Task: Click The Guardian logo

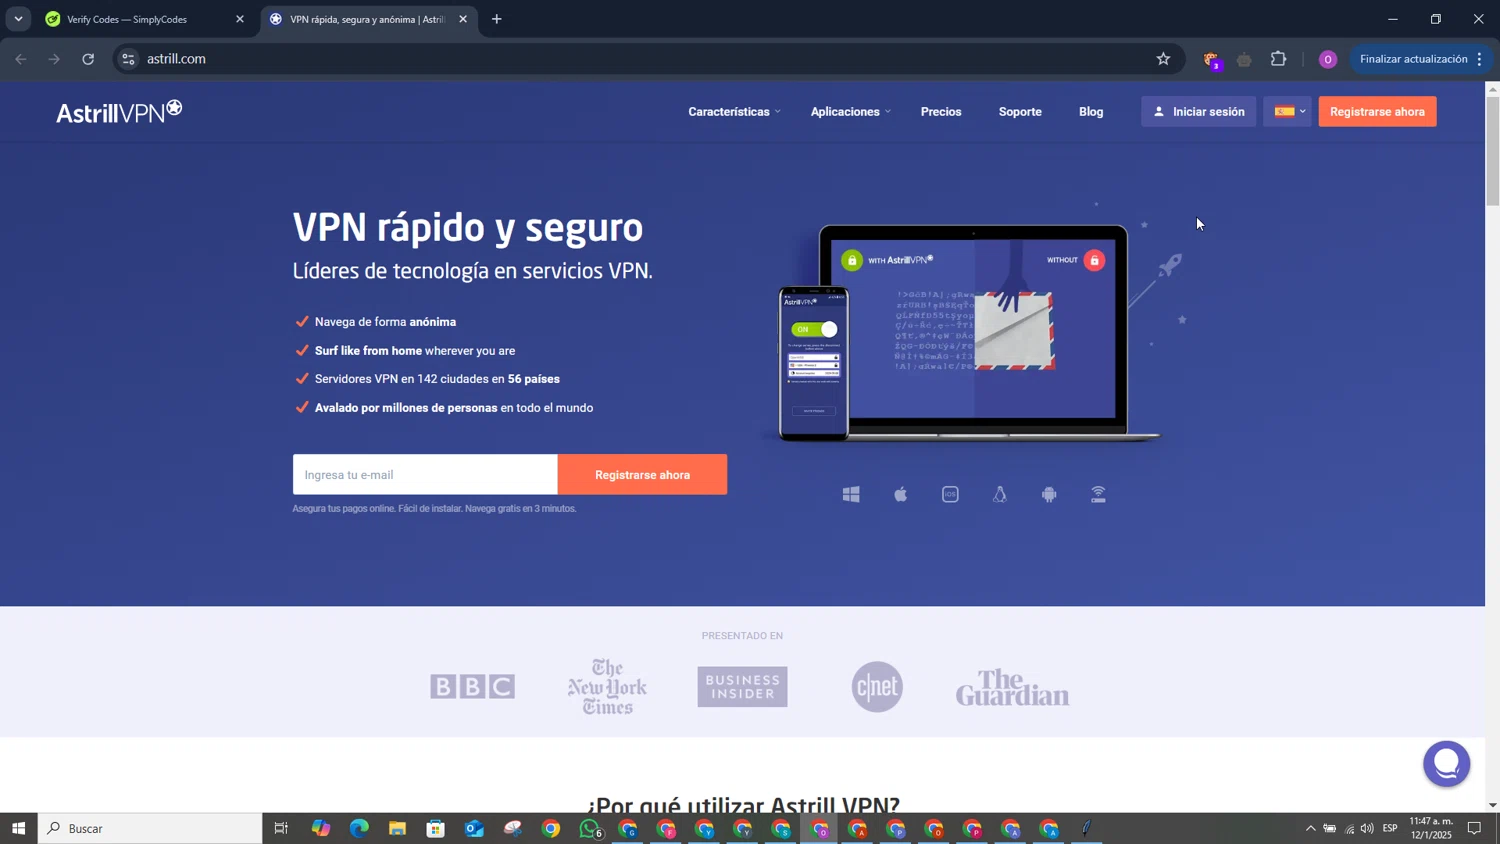Action: (x=1012, y=687)
